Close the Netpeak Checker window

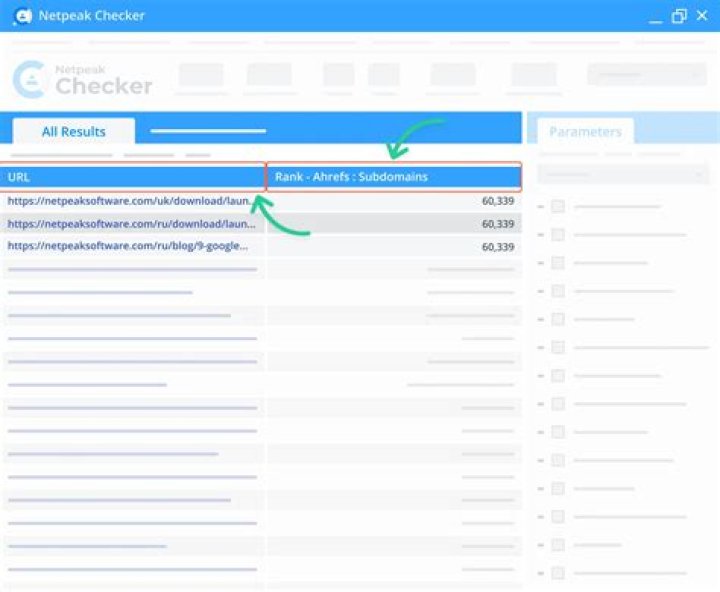click(x=703, y=16)
